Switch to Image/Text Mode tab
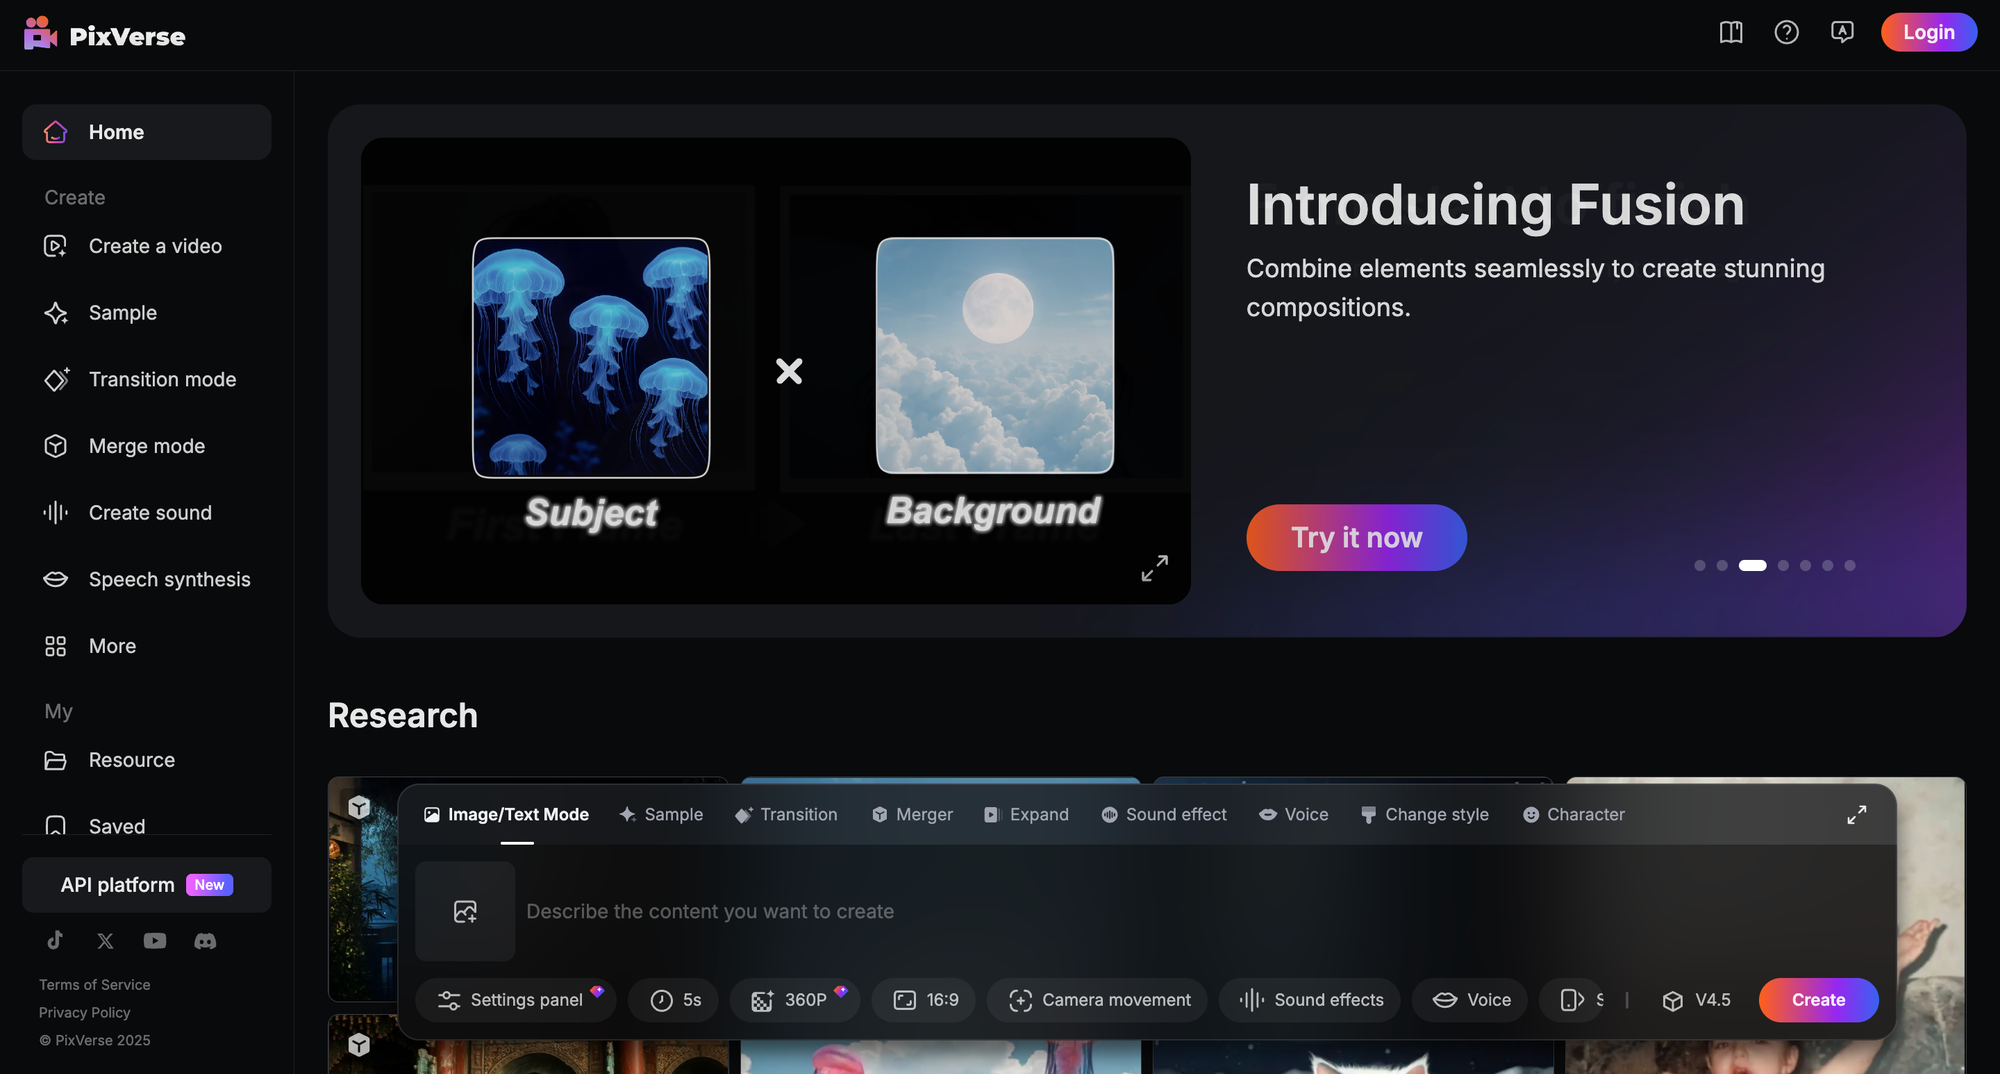Image resolution: width=2000 pixels, height=1074 pixels. (x=507, y=815)
